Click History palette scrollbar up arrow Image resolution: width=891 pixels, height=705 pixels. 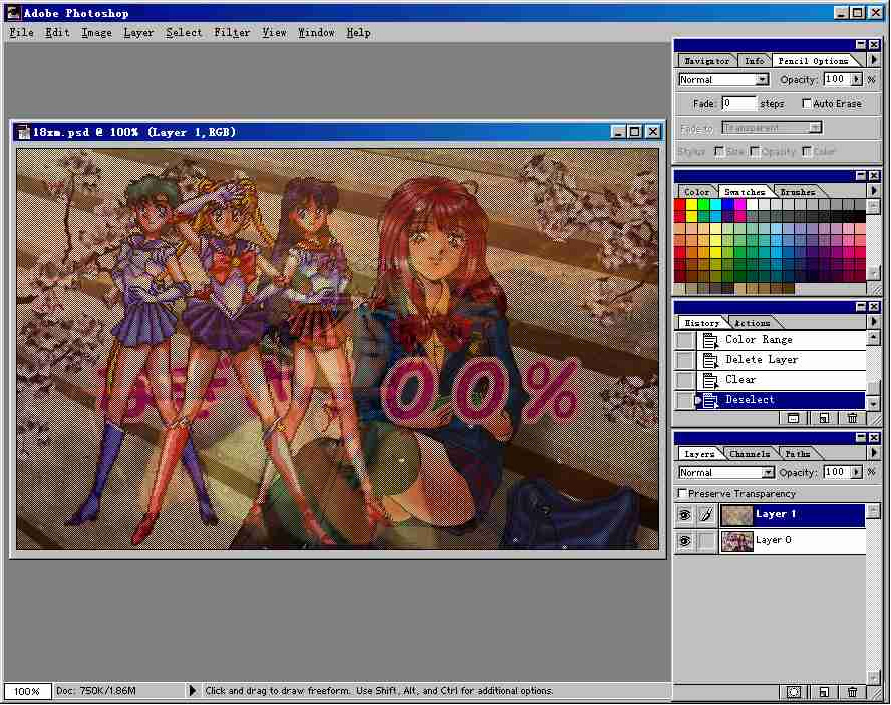click(x=873, y=339)
